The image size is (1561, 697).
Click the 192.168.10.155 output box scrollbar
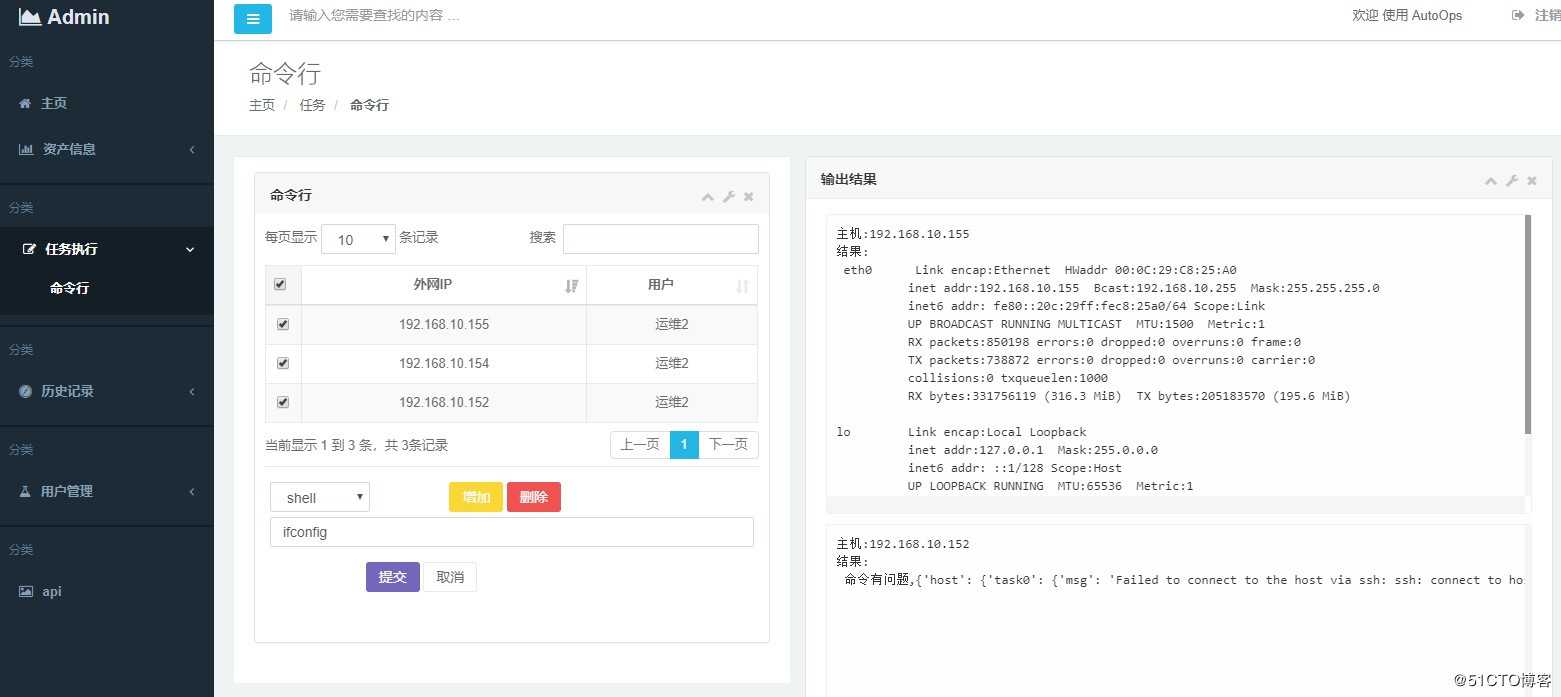tap(1528, 325)
